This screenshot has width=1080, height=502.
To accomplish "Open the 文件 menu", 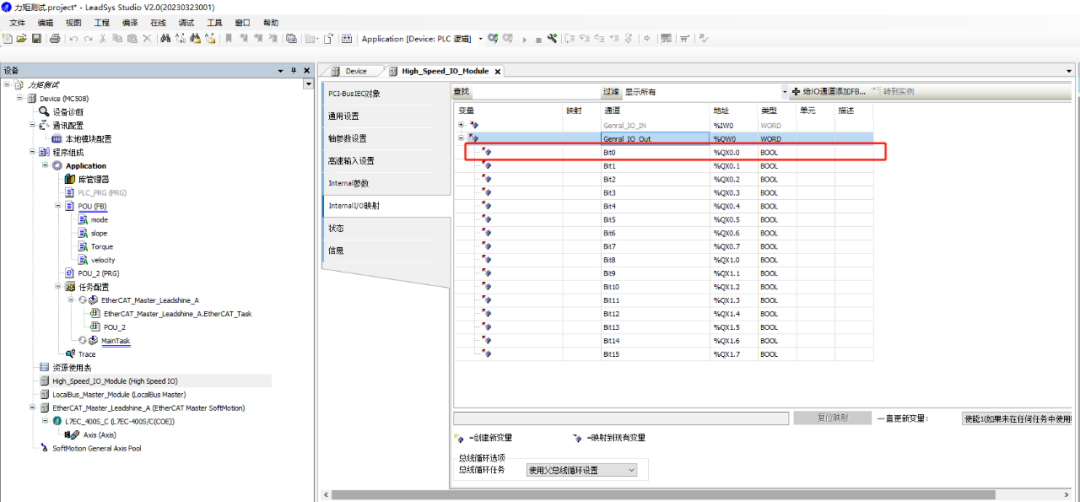I will (x=17, y=23).
